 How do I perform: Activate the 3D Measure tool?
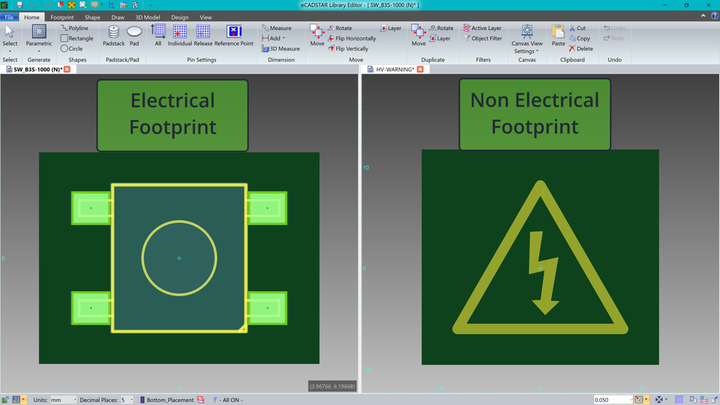(281, 48)
